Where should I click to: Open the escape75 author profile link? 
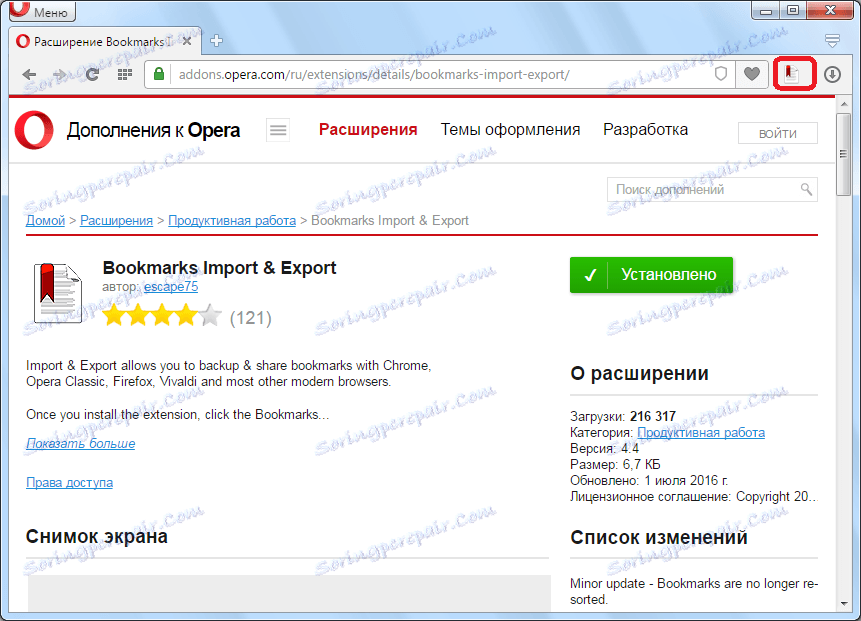click(170, 286)
